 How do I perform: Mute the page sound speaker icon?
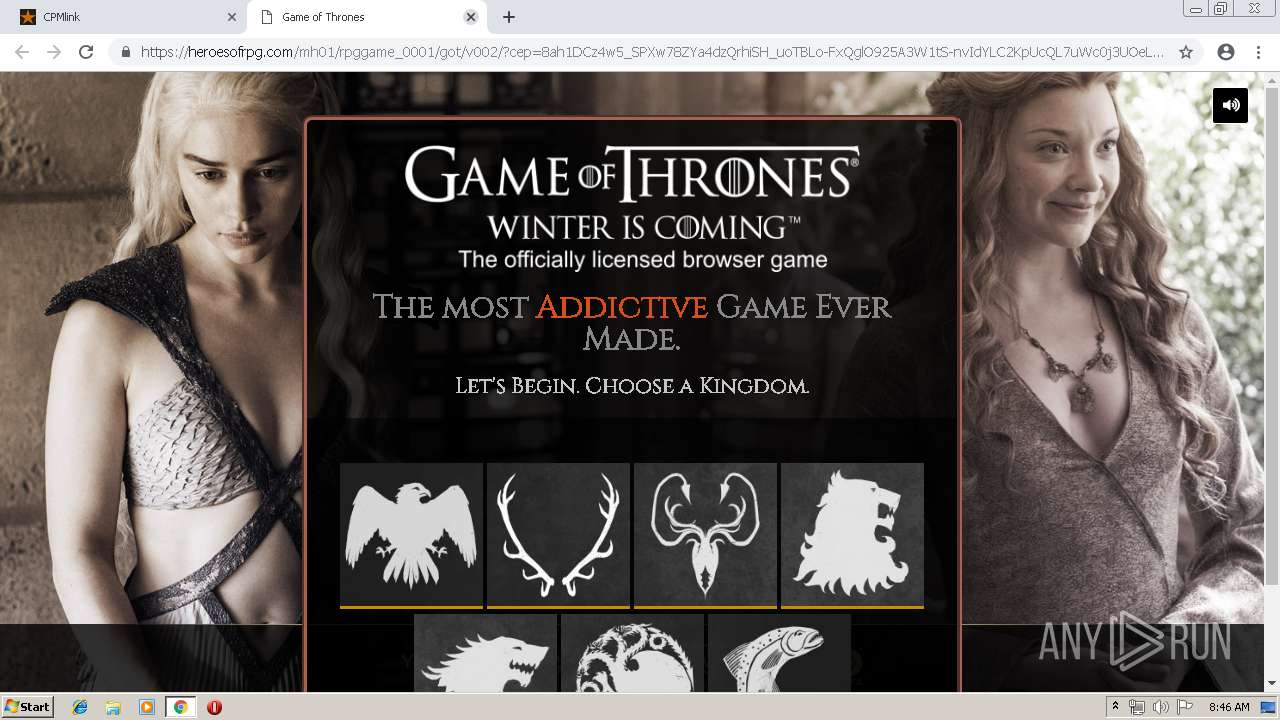(x=1230, y=105)
